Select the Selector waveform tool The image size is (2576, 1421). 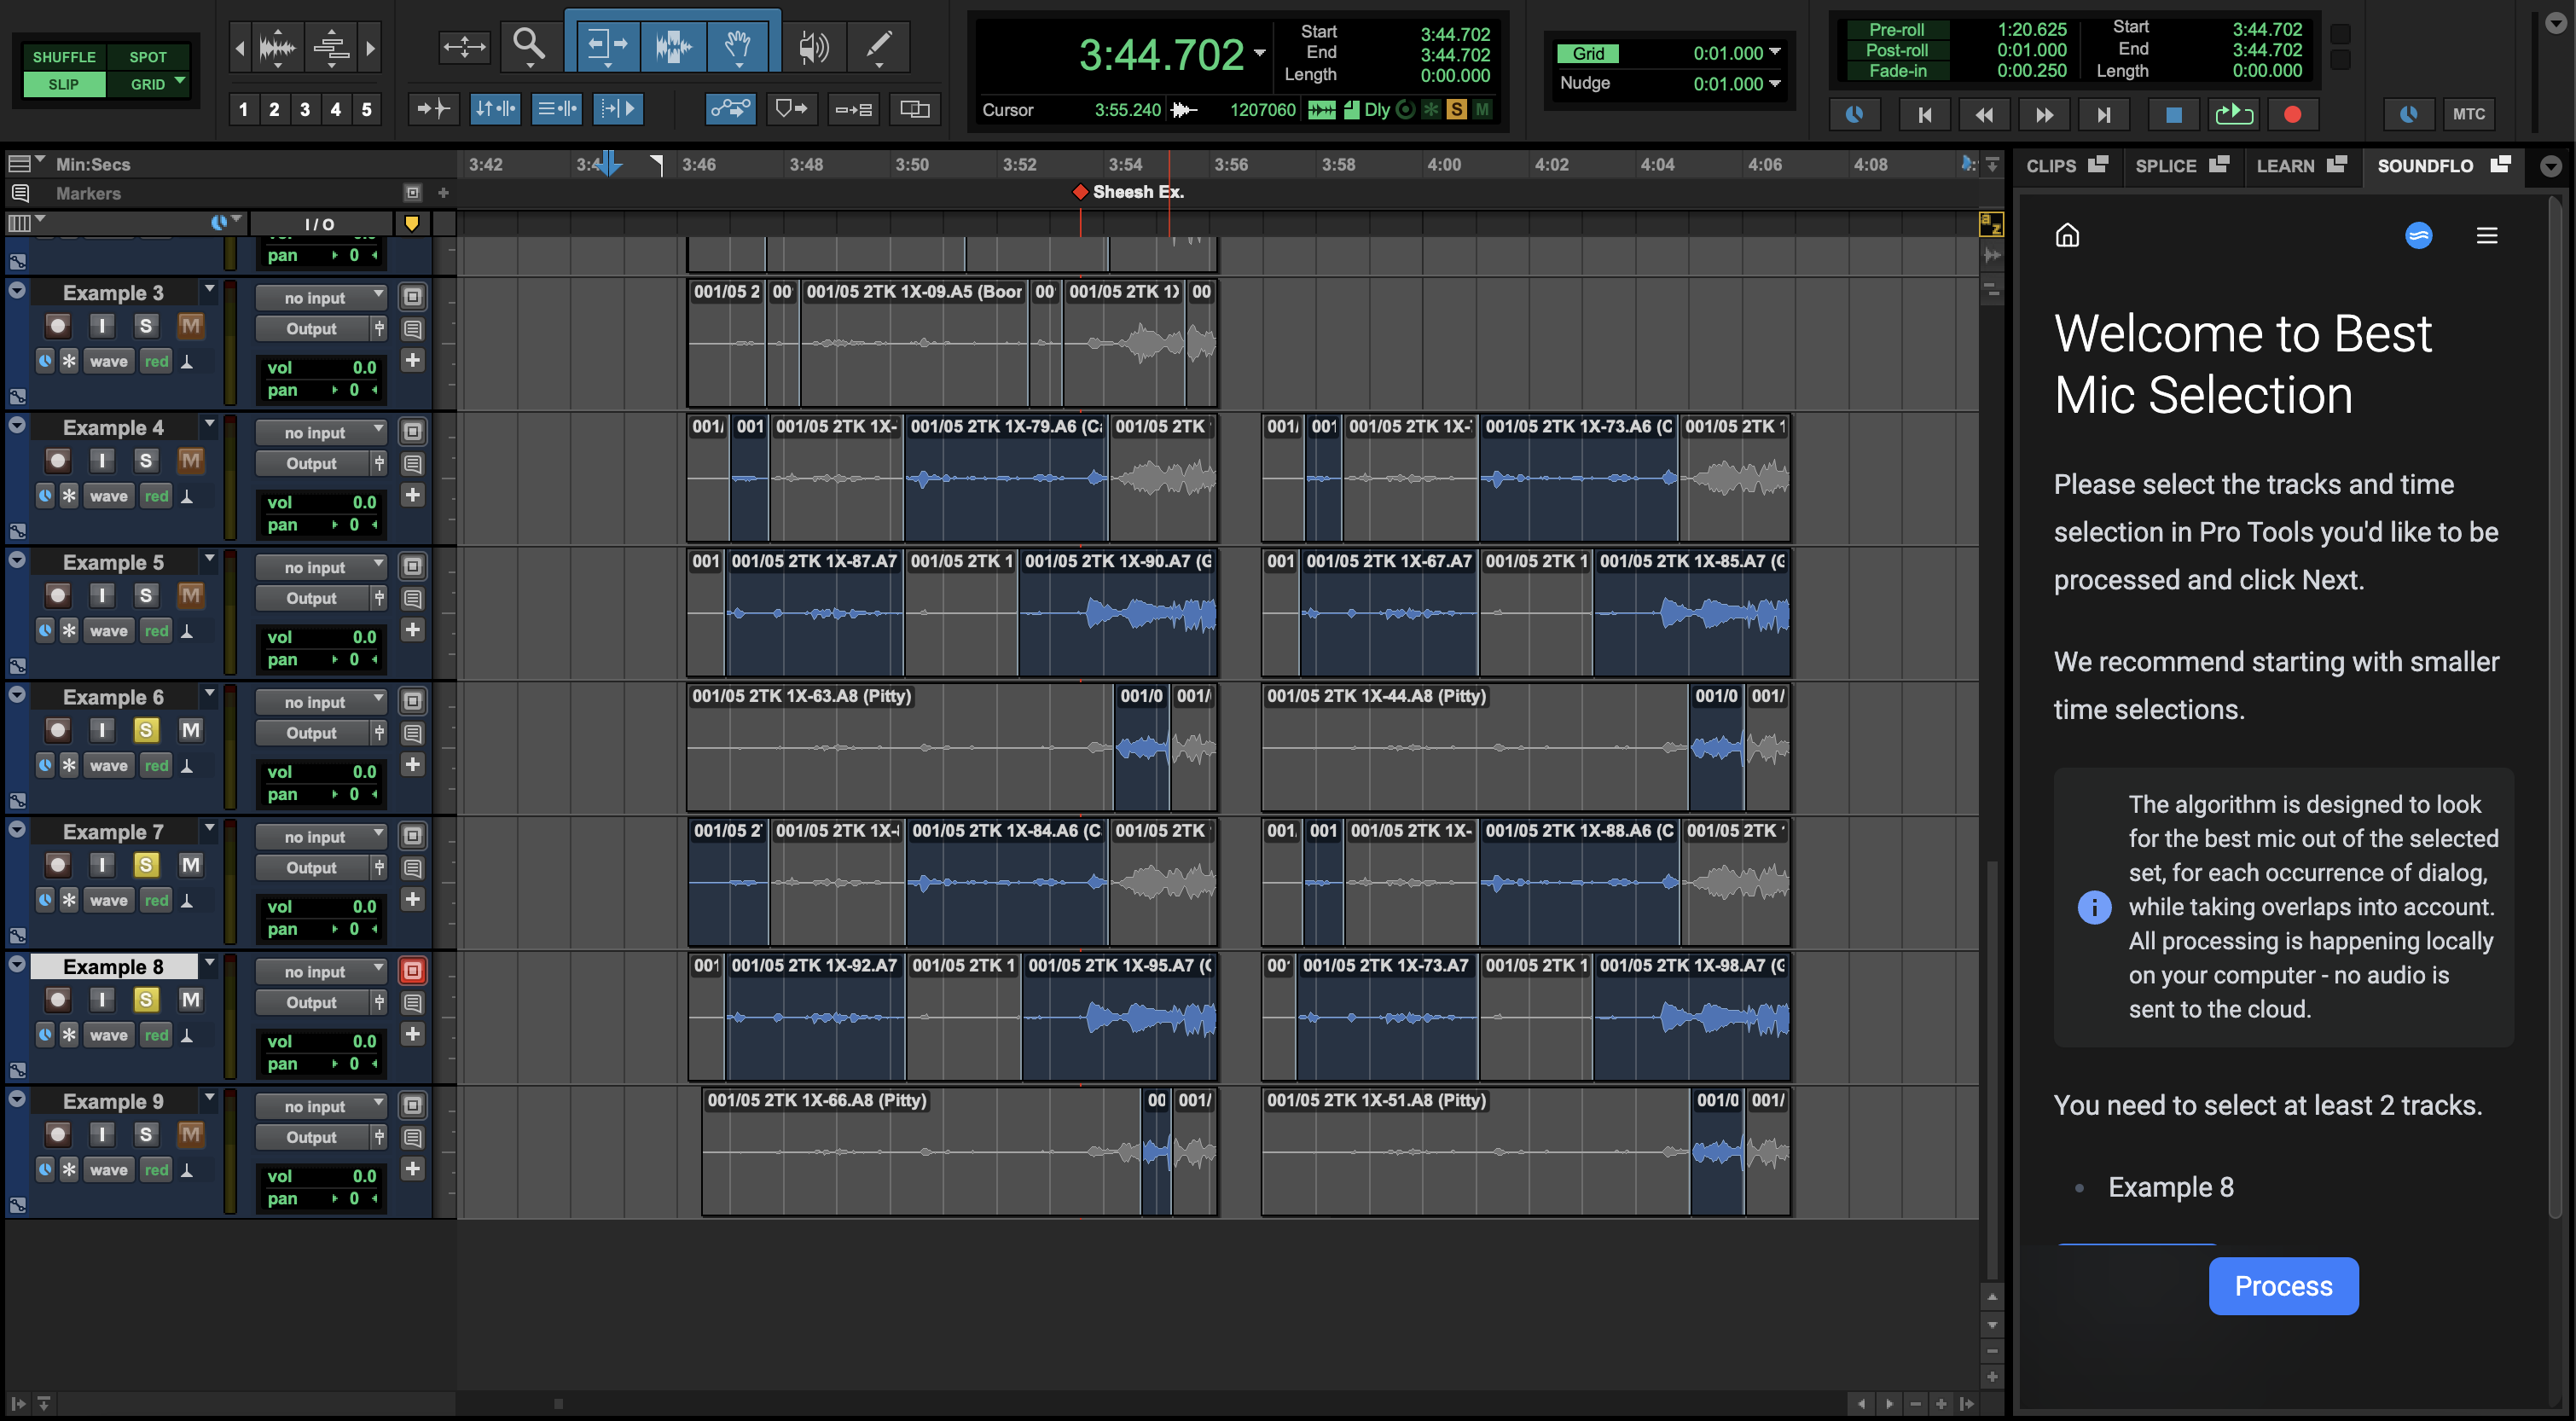(673, 45)
